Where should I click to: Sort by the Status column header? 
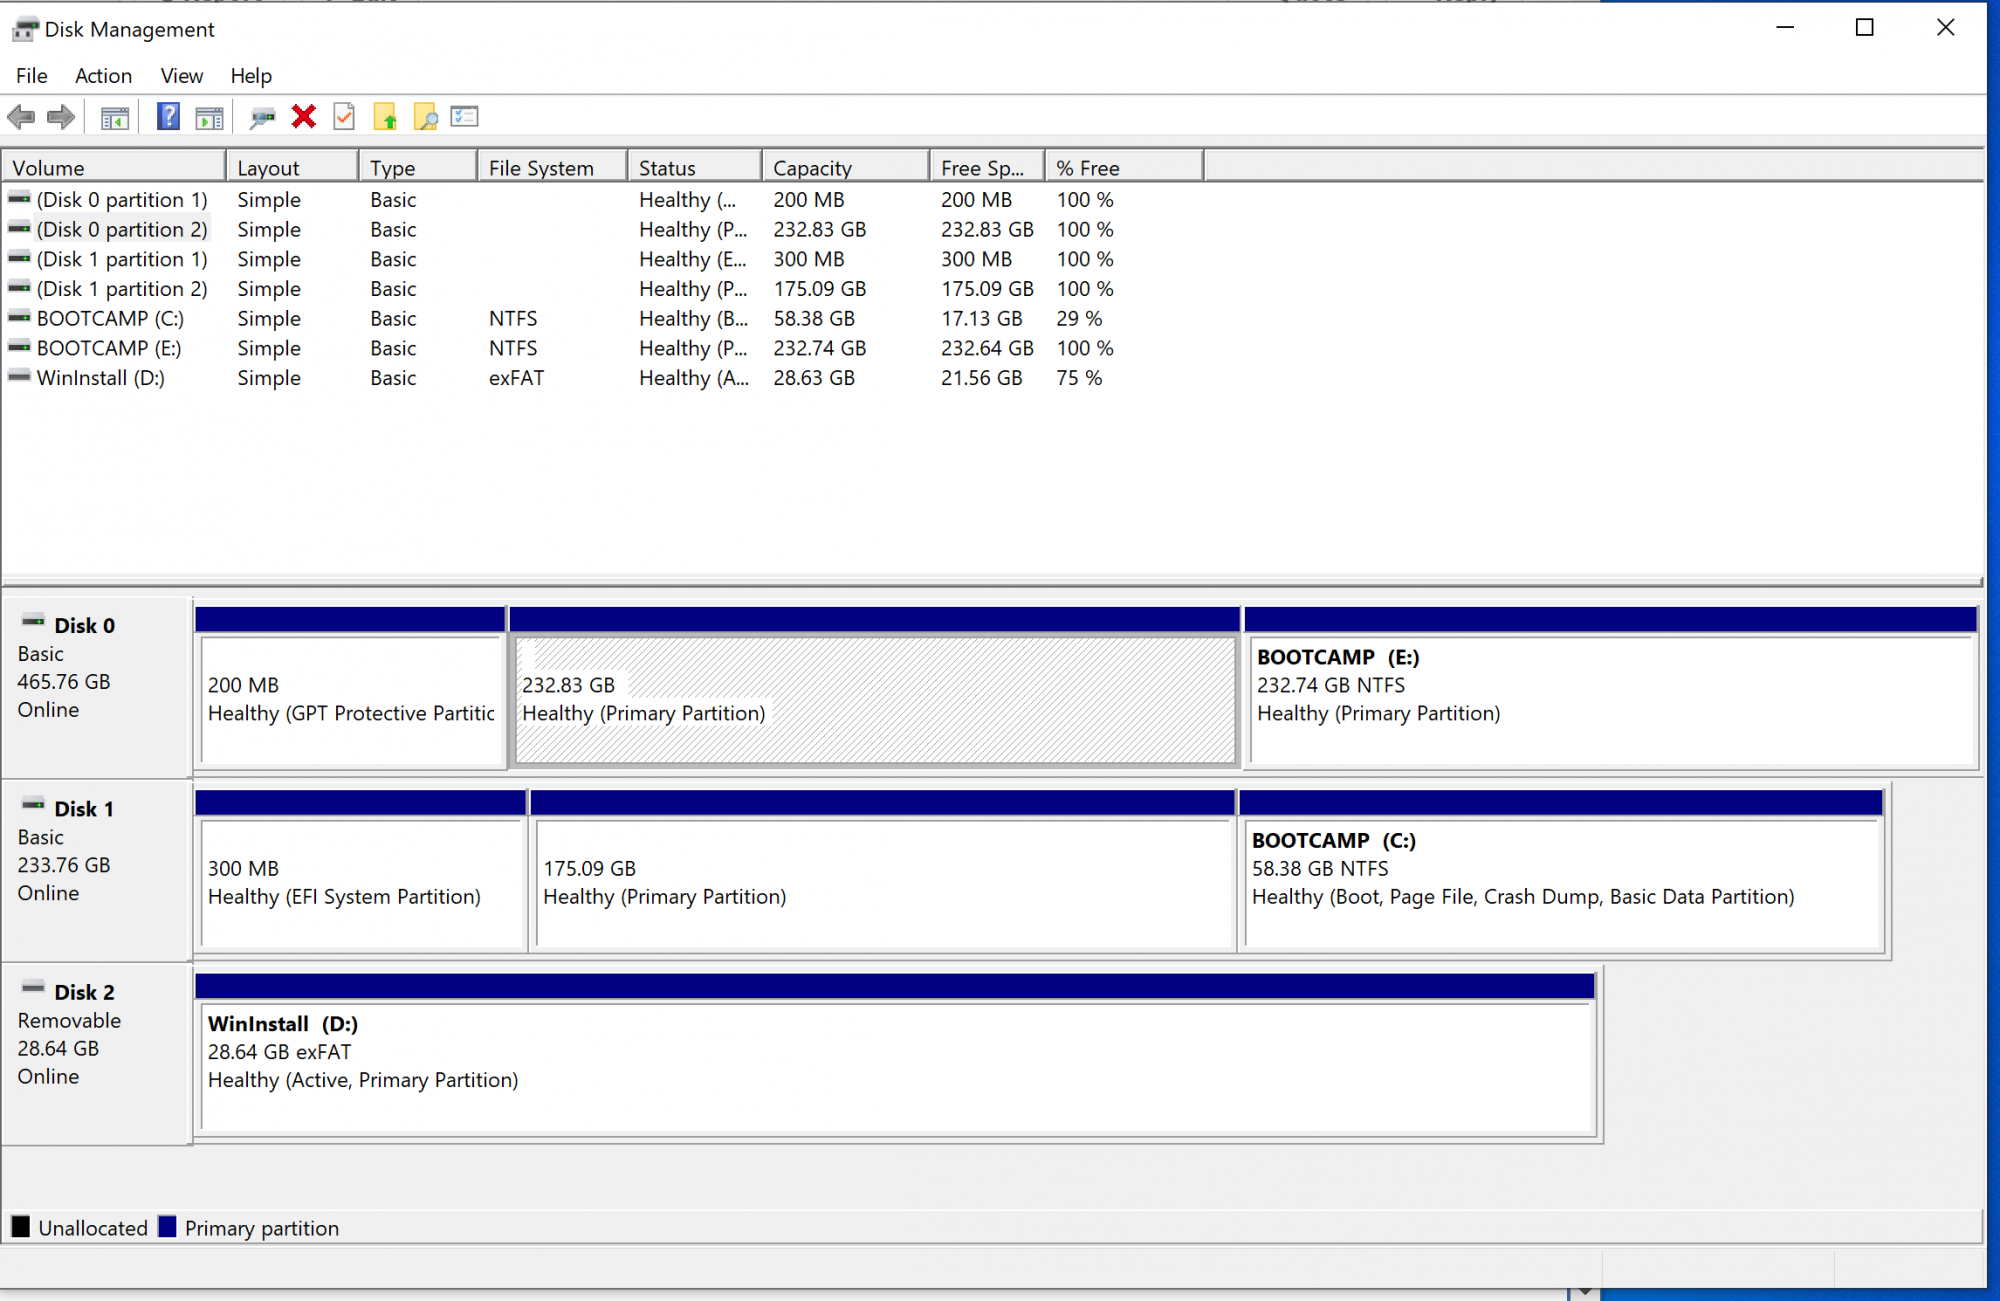(695, 167)
